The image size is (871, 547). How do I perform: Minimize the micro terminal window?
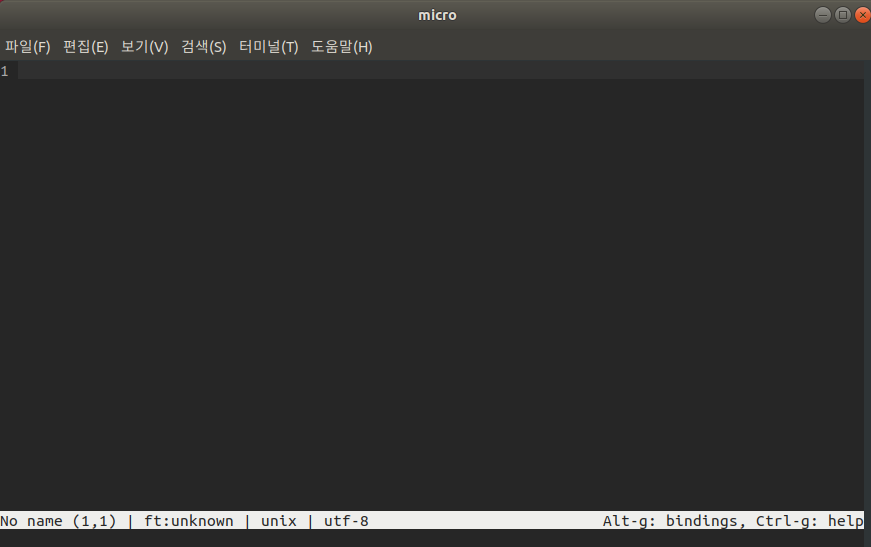pyautogui.click(x=823, y=15)
